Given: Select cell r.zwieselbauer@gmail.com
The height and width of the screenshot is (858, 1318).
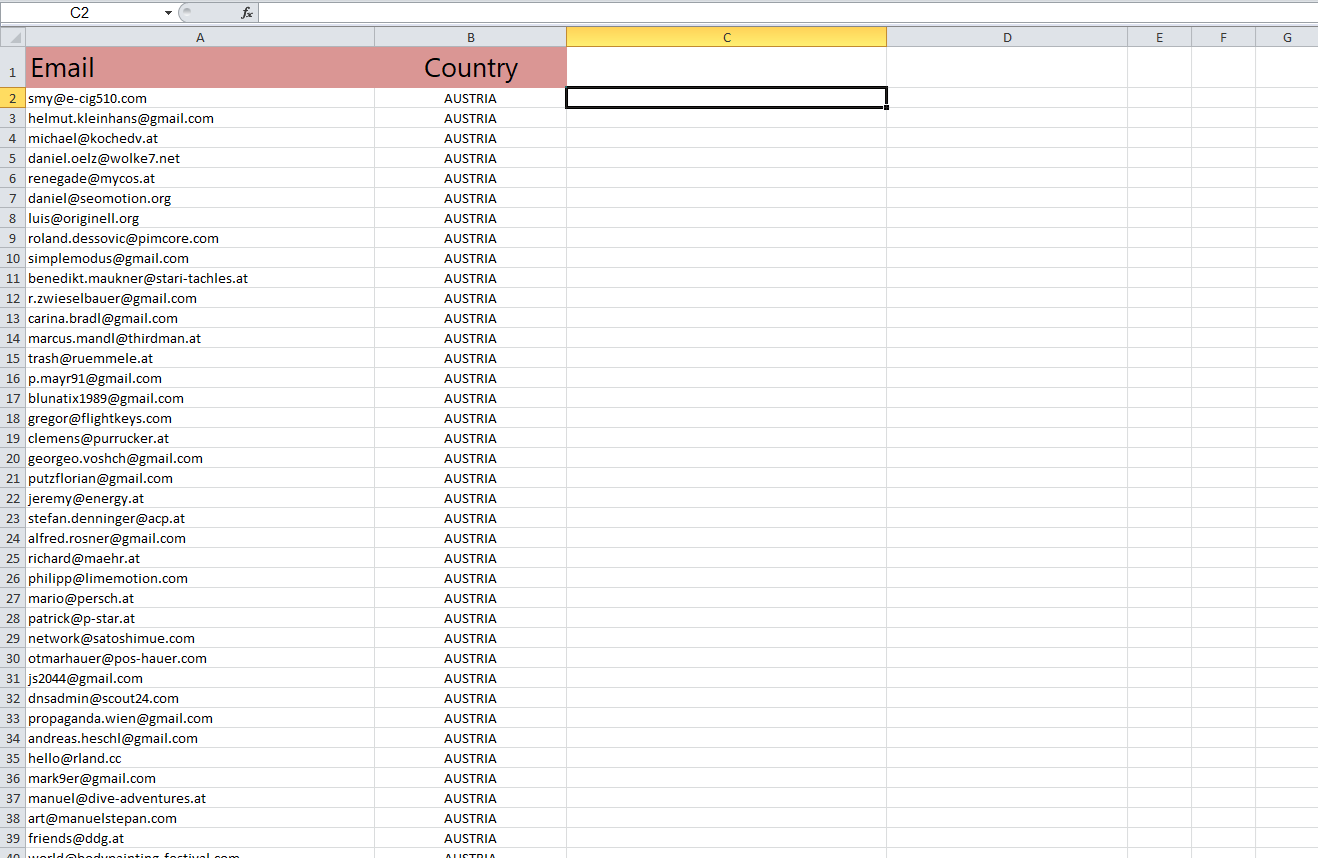Looking at the screenshot, I should click(200, 298).
